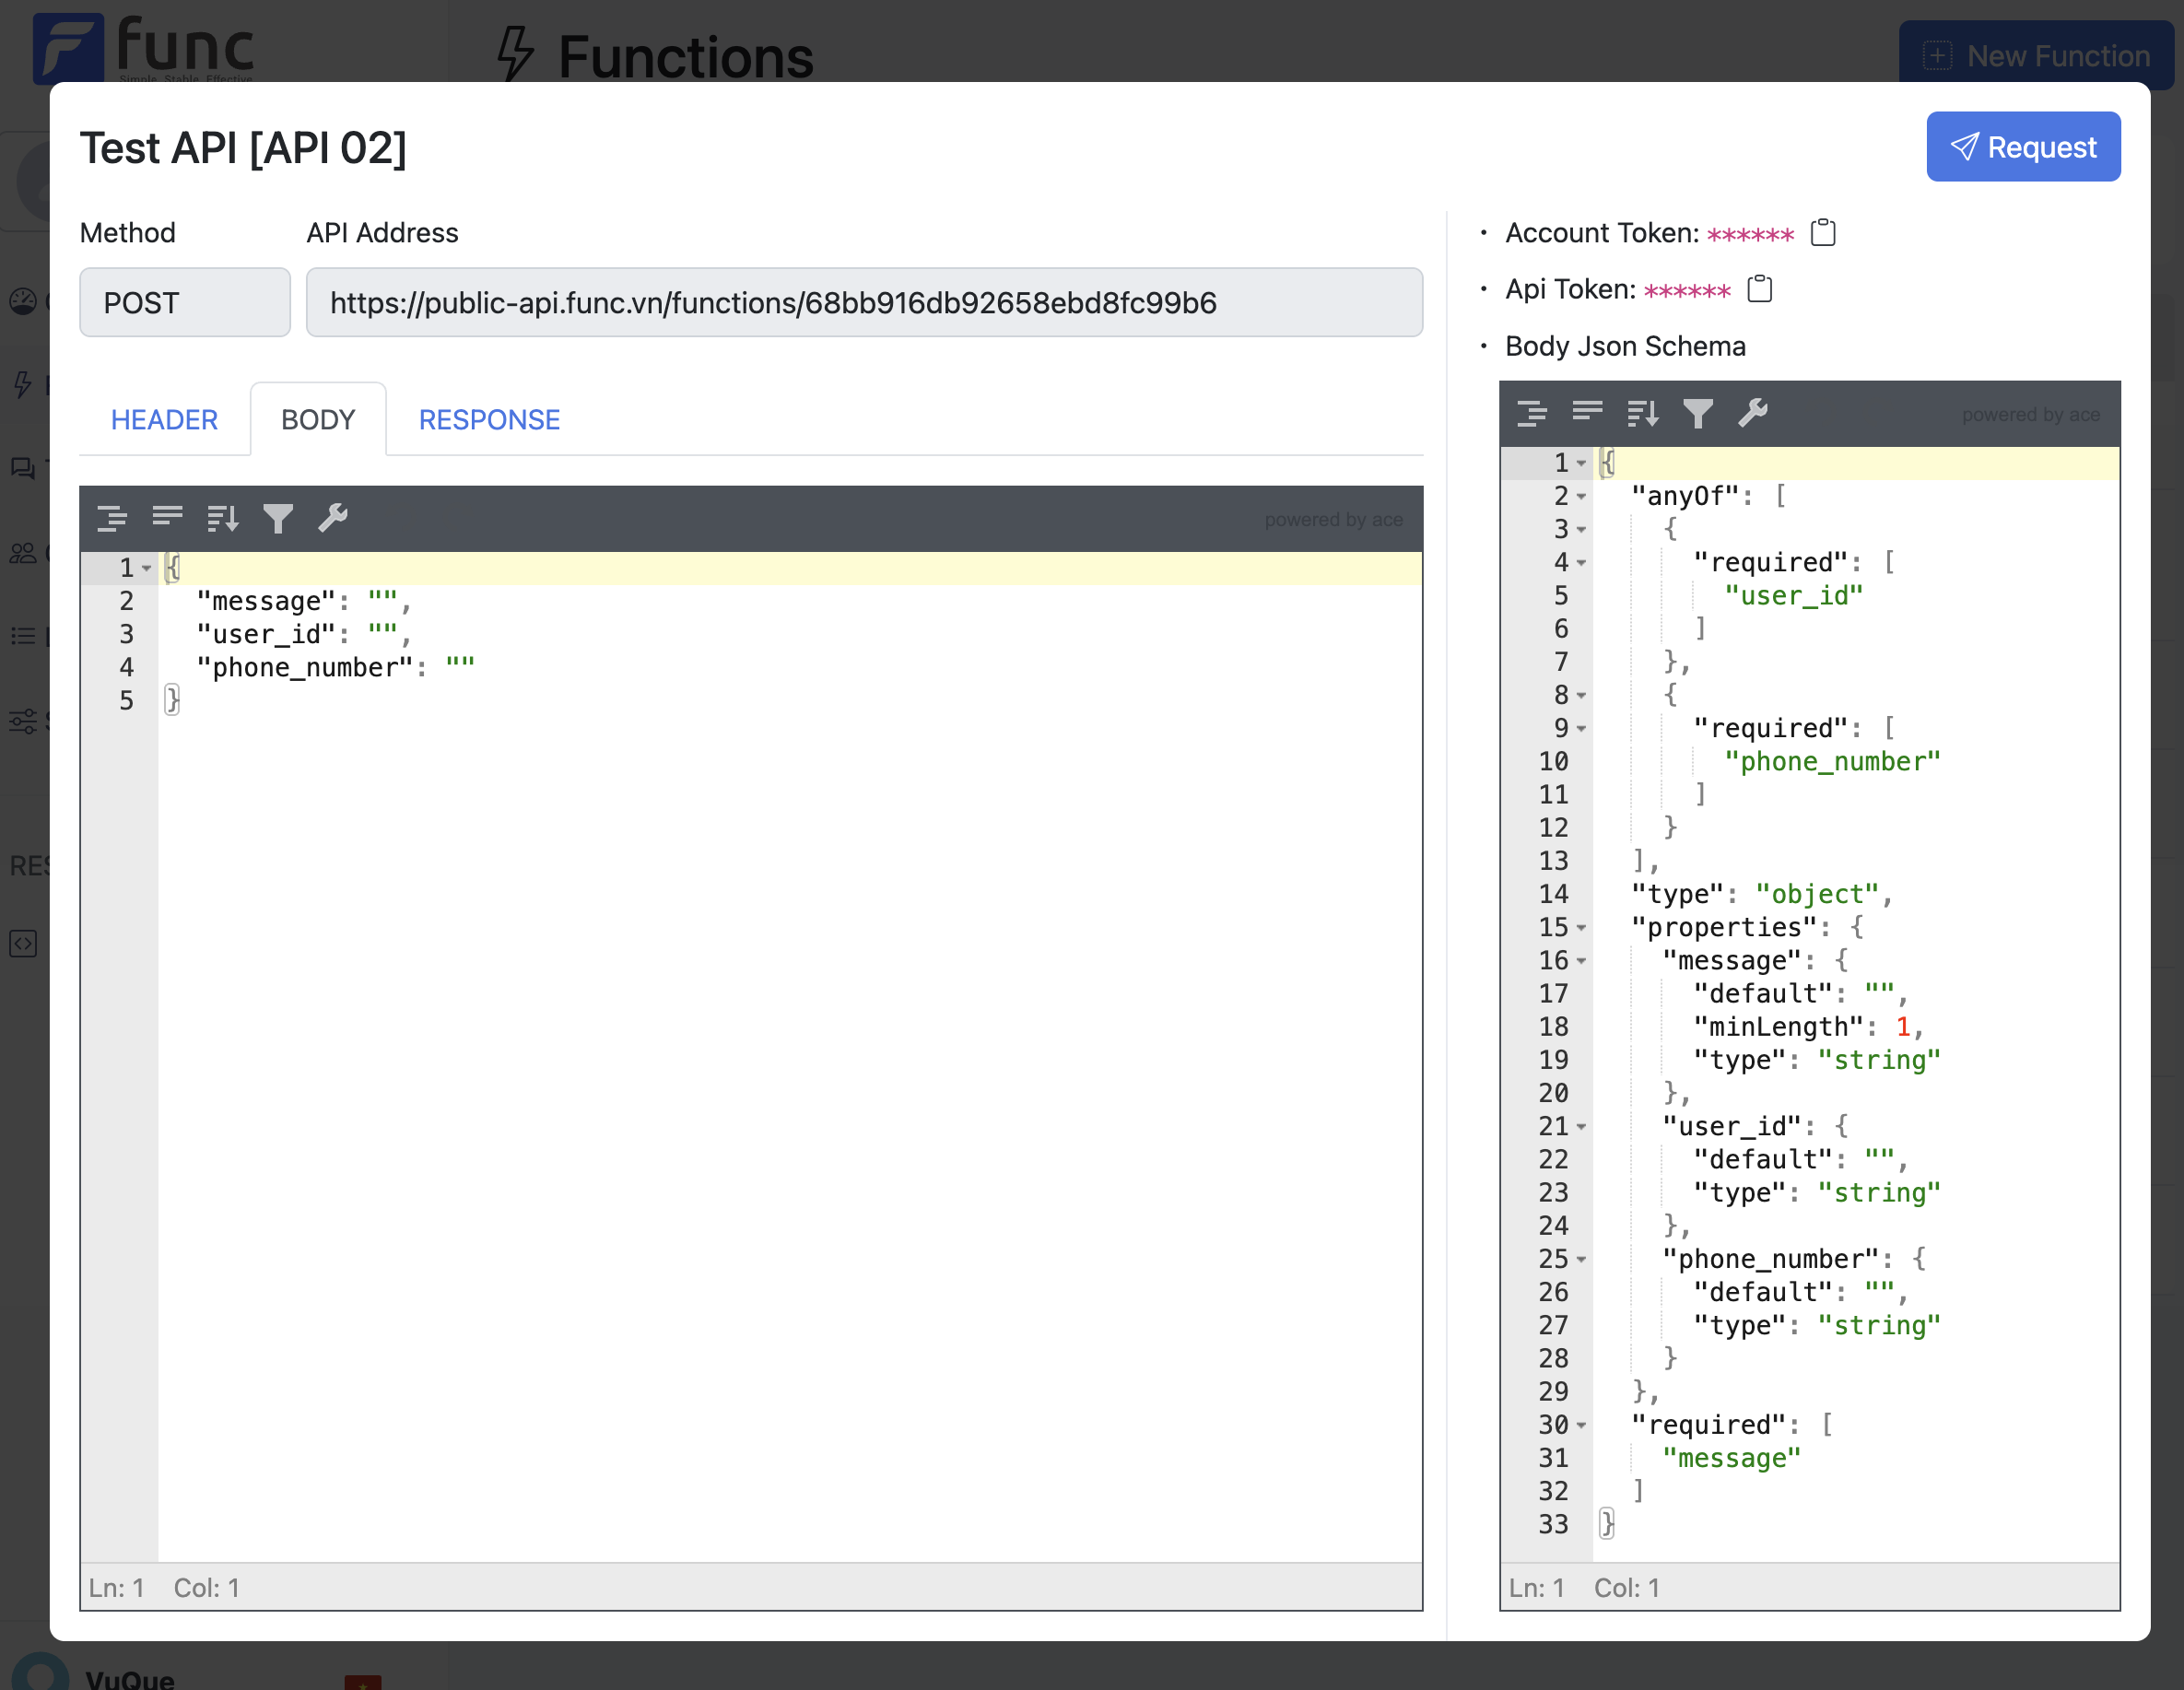This screenshot has width=2184, height=1690.
Task: Switch to the HEADER tab
Action: point(164,420)
